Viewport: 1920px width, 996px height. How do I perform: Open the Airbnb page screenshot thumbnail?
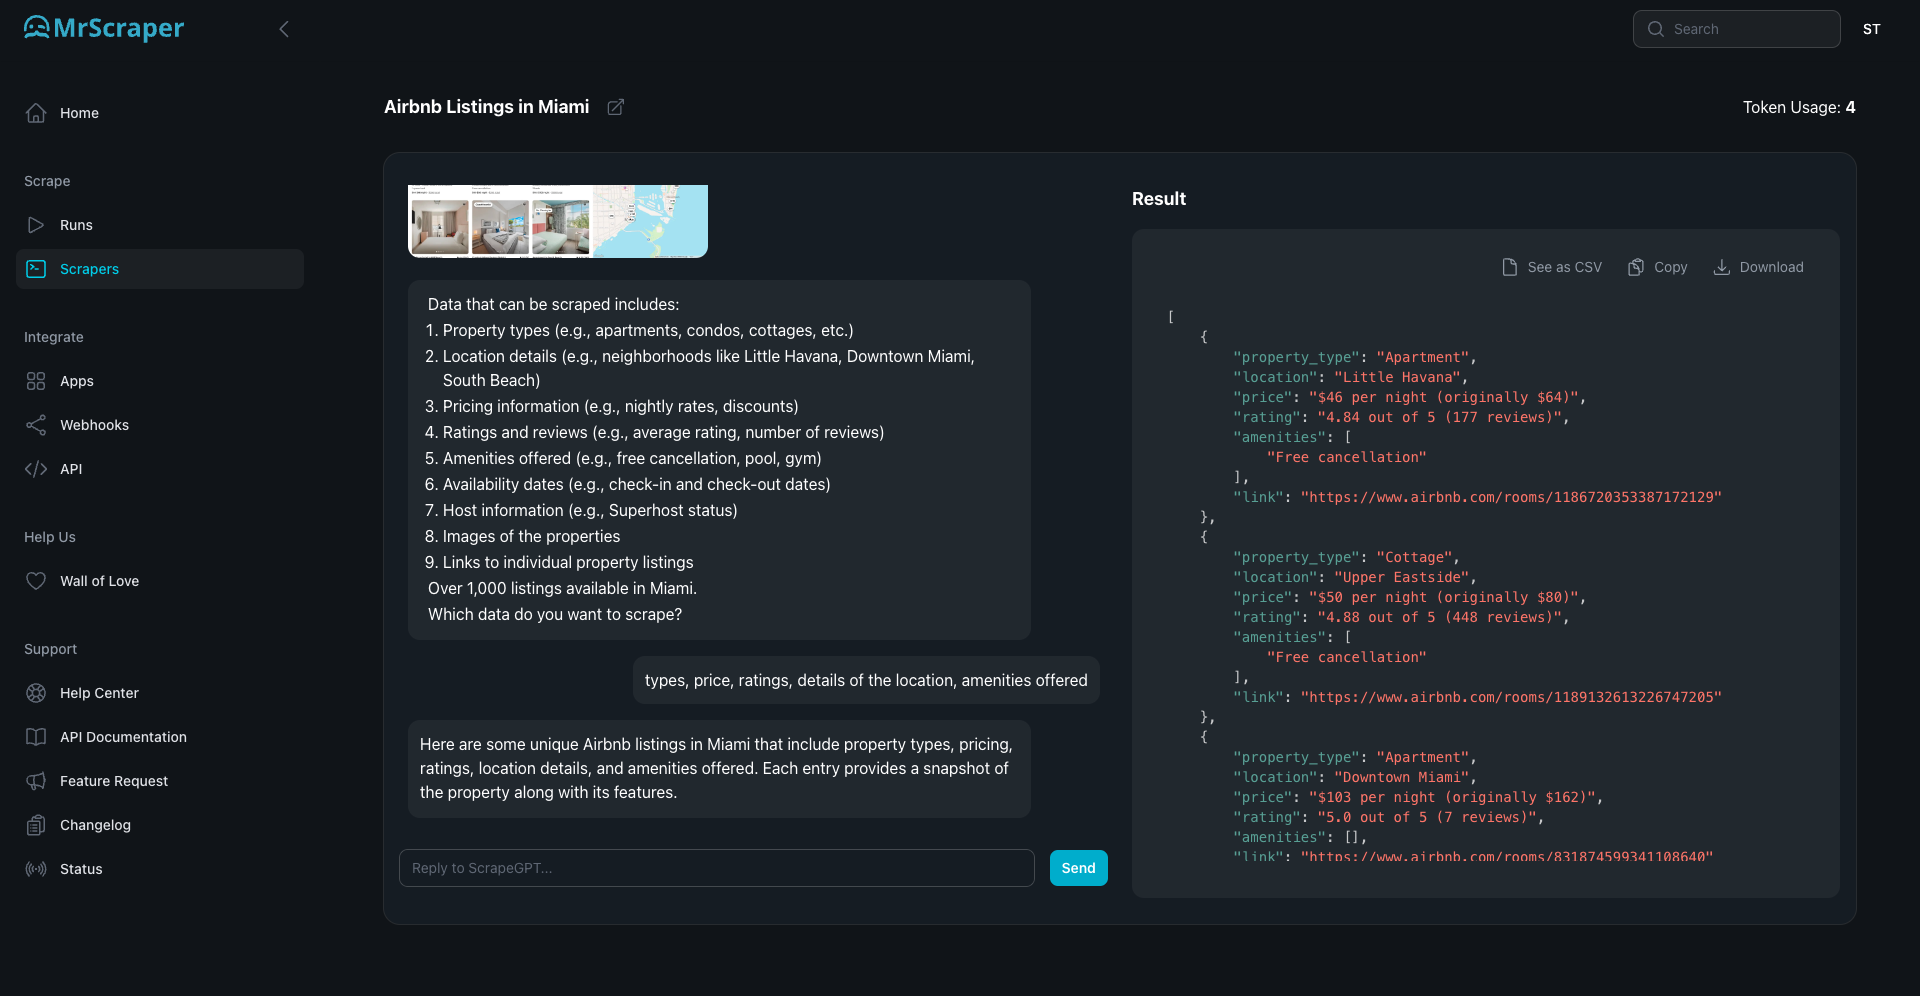(x=557, y=221)
